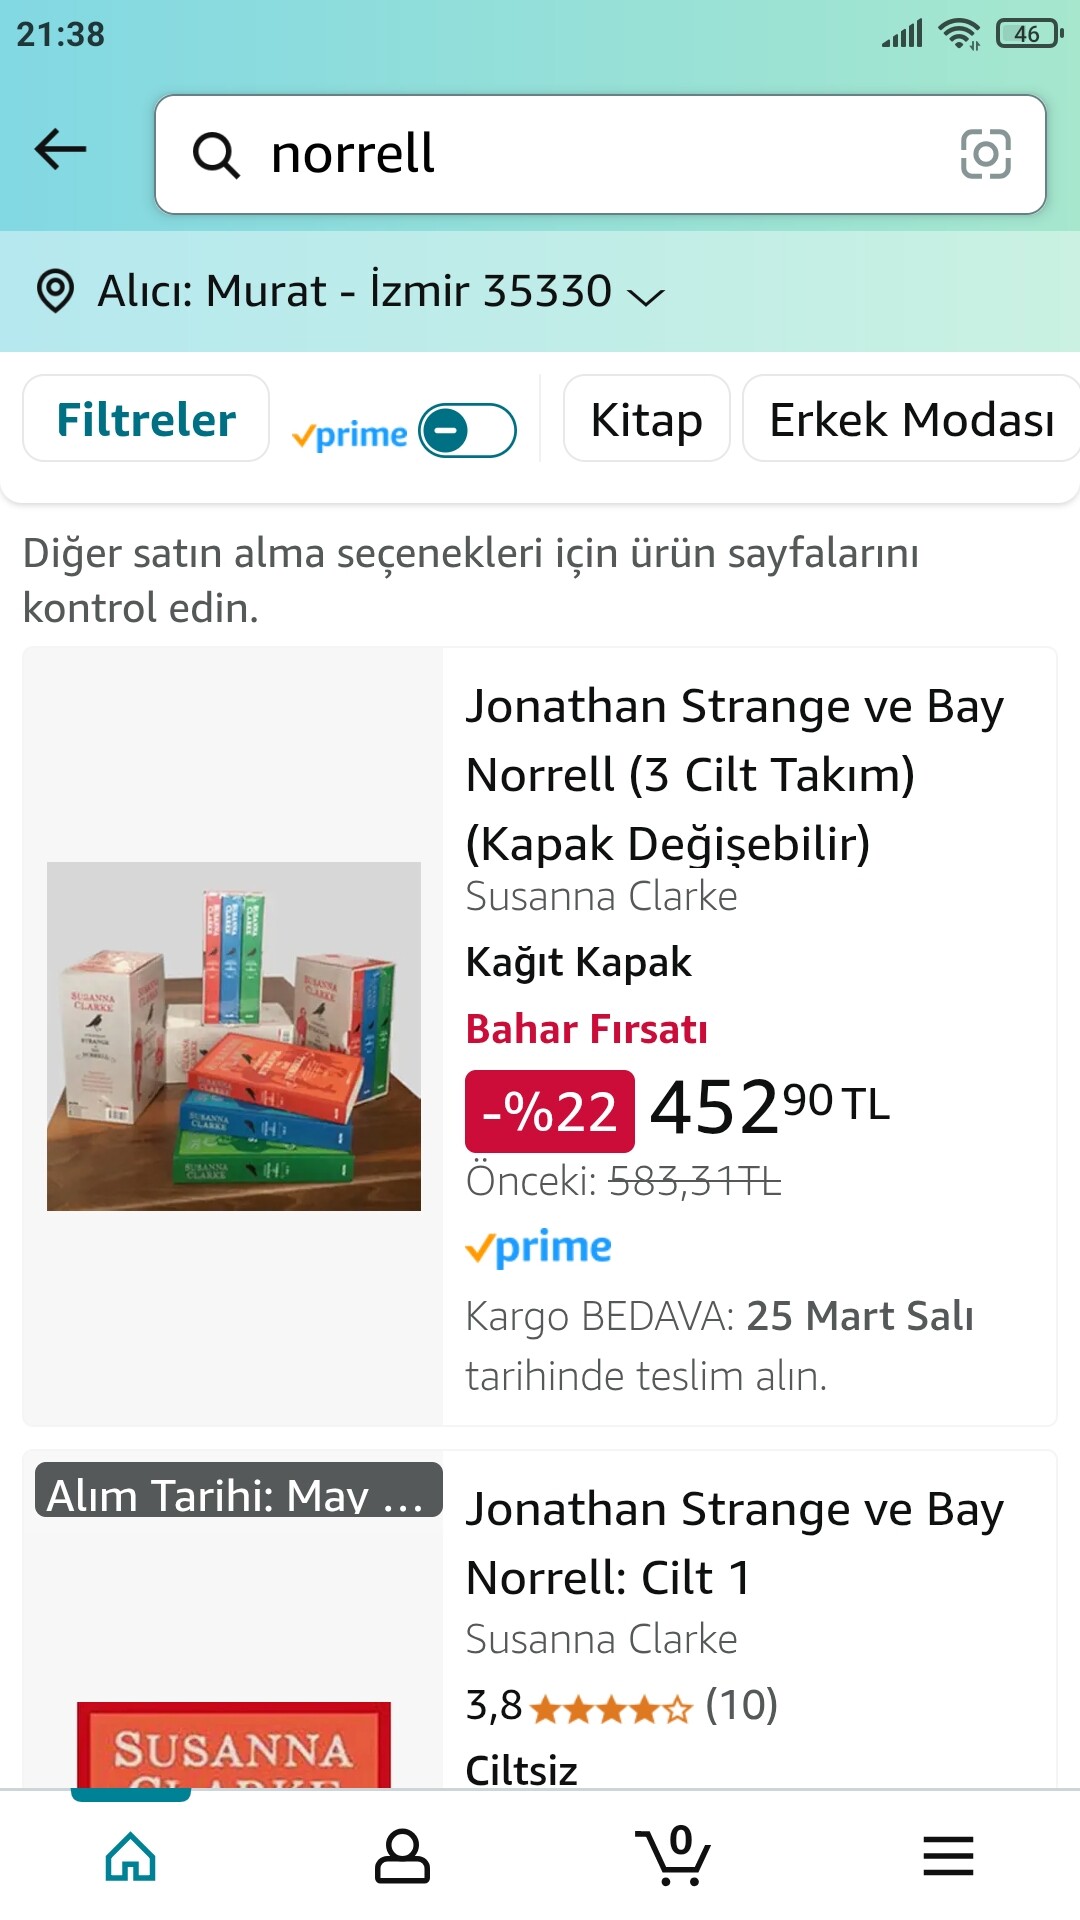The width and height of the screenshot is (1080, 1920).
Task: Tap the search field containing norrell
Action: click(x=600, y=154)
